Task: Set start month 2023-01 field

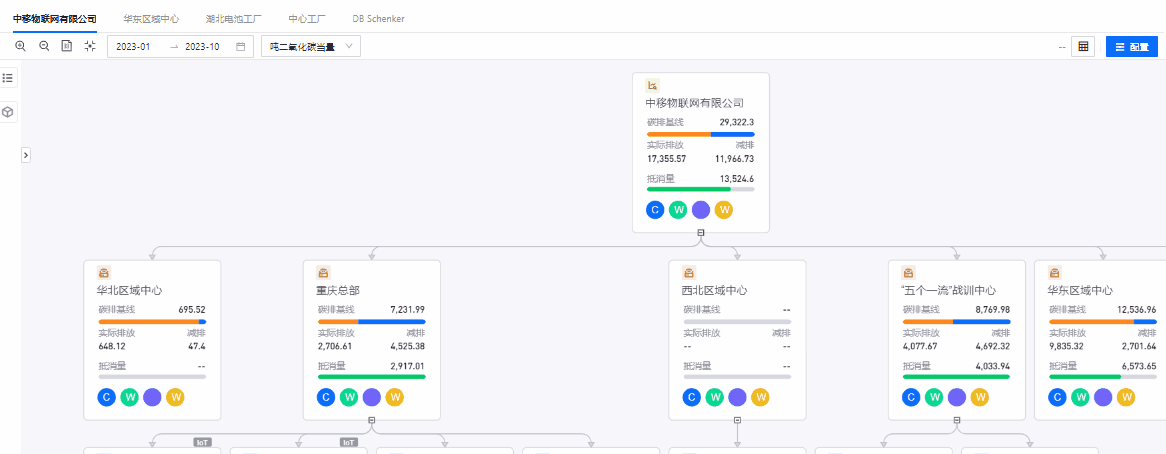Action: [134, 46]
